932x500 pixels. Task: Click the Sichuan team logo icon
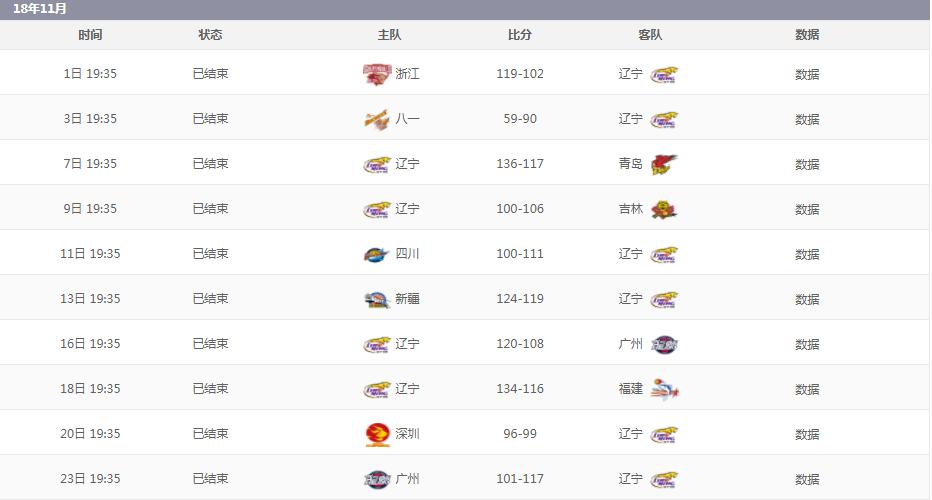375,254
